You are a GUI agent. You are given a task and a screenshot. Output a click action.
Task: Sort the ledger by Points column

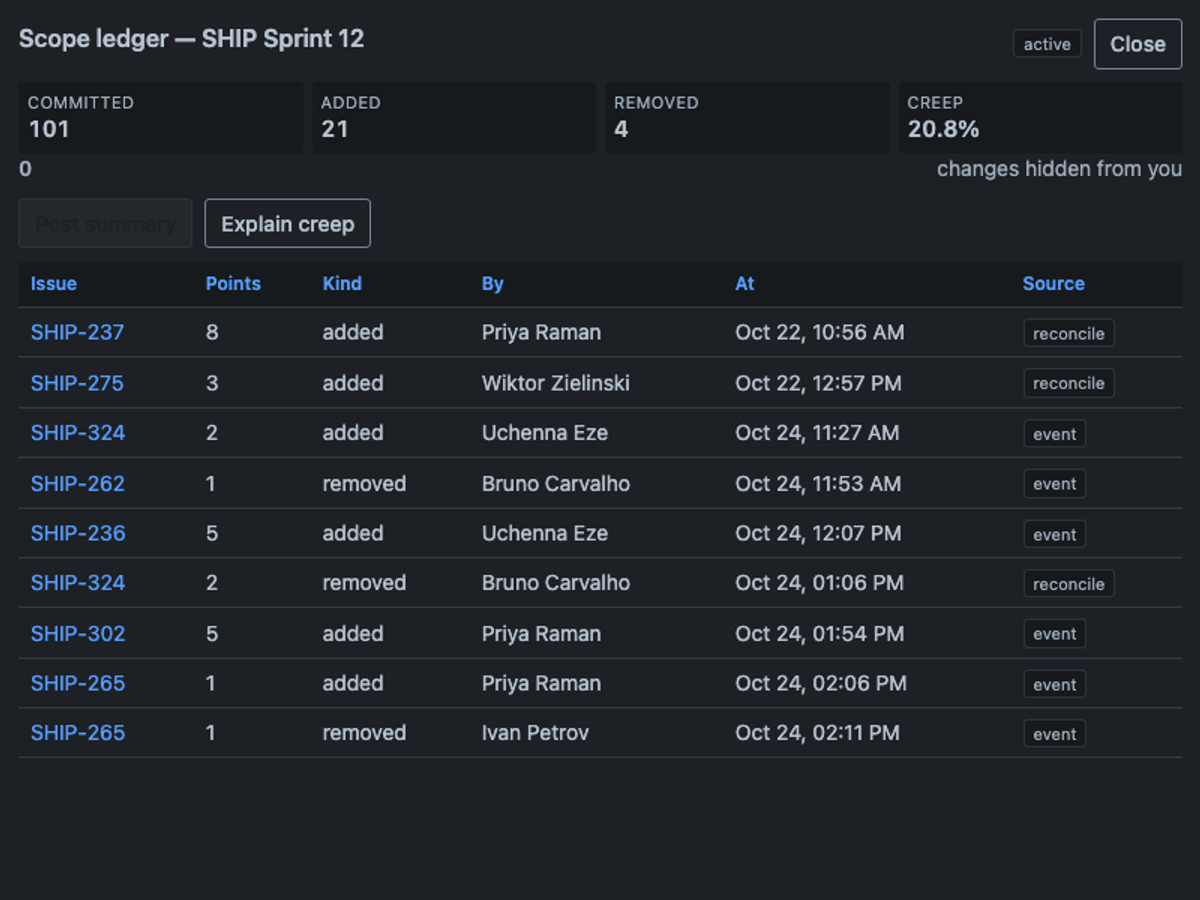pos(233,284)
